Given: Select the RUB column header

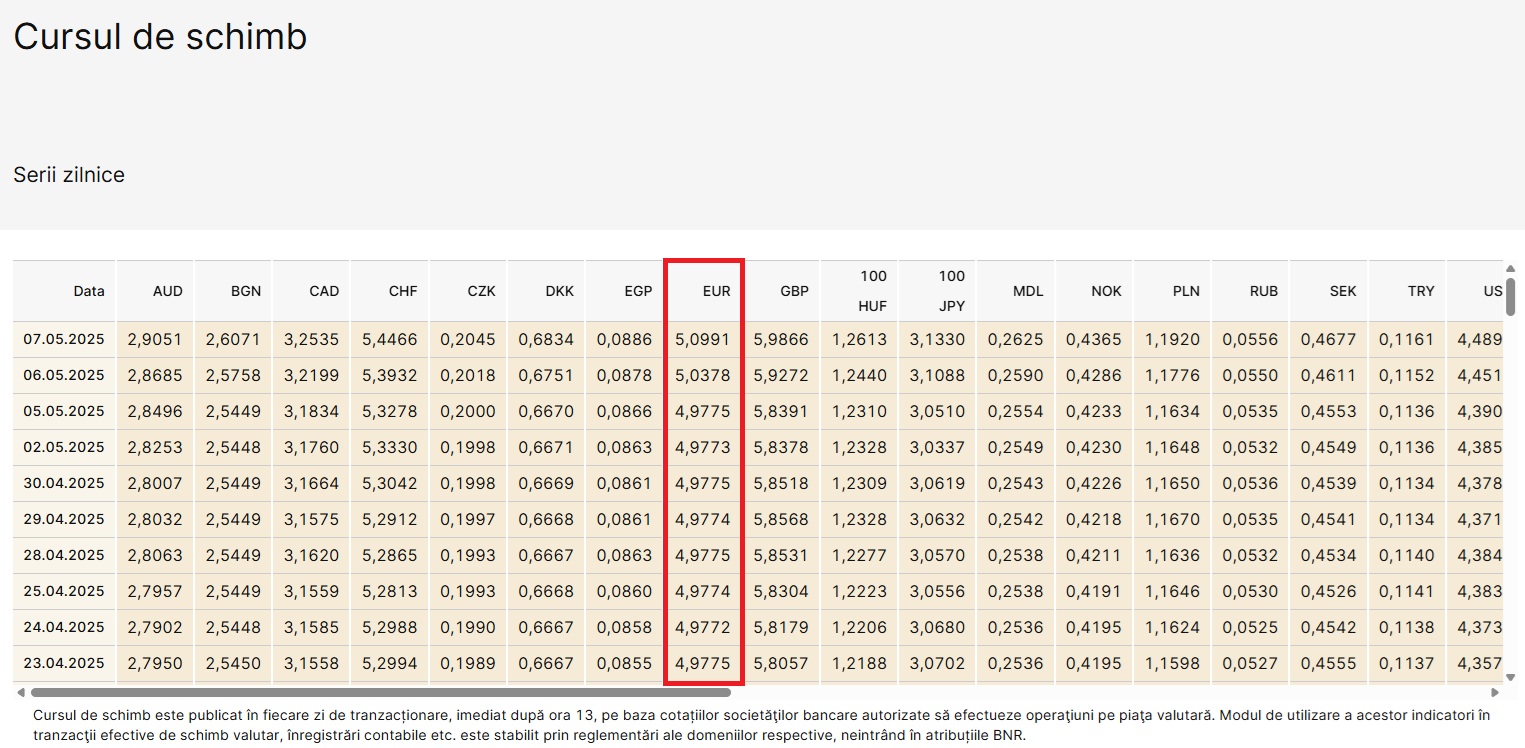Looking at the screenshot, I should click(x=1263, y=291).
